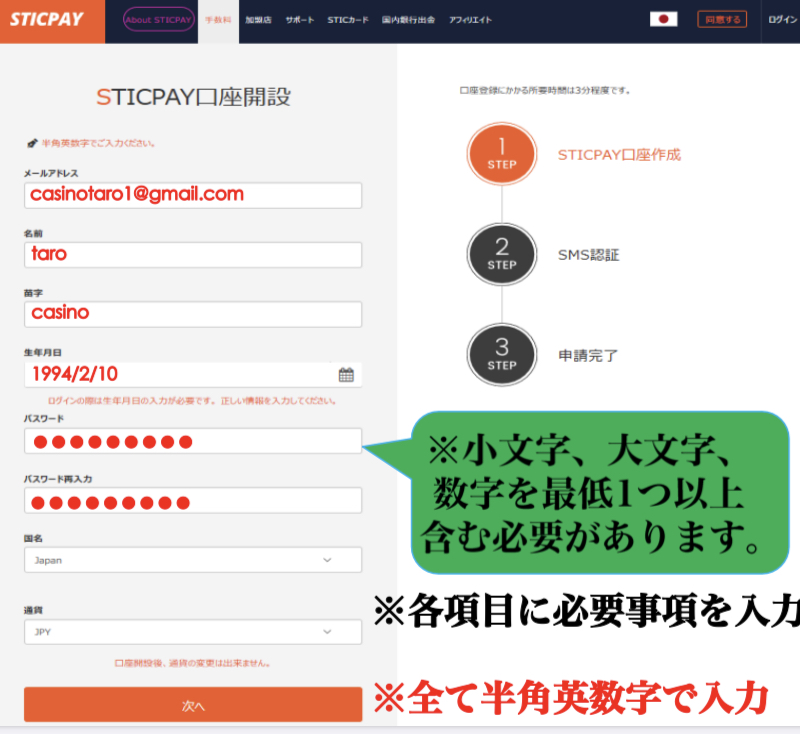Image resolution: width=800 pixels, height=734 pixels.
Task: Click the 苗字 field containing casino
Action: 193,314
